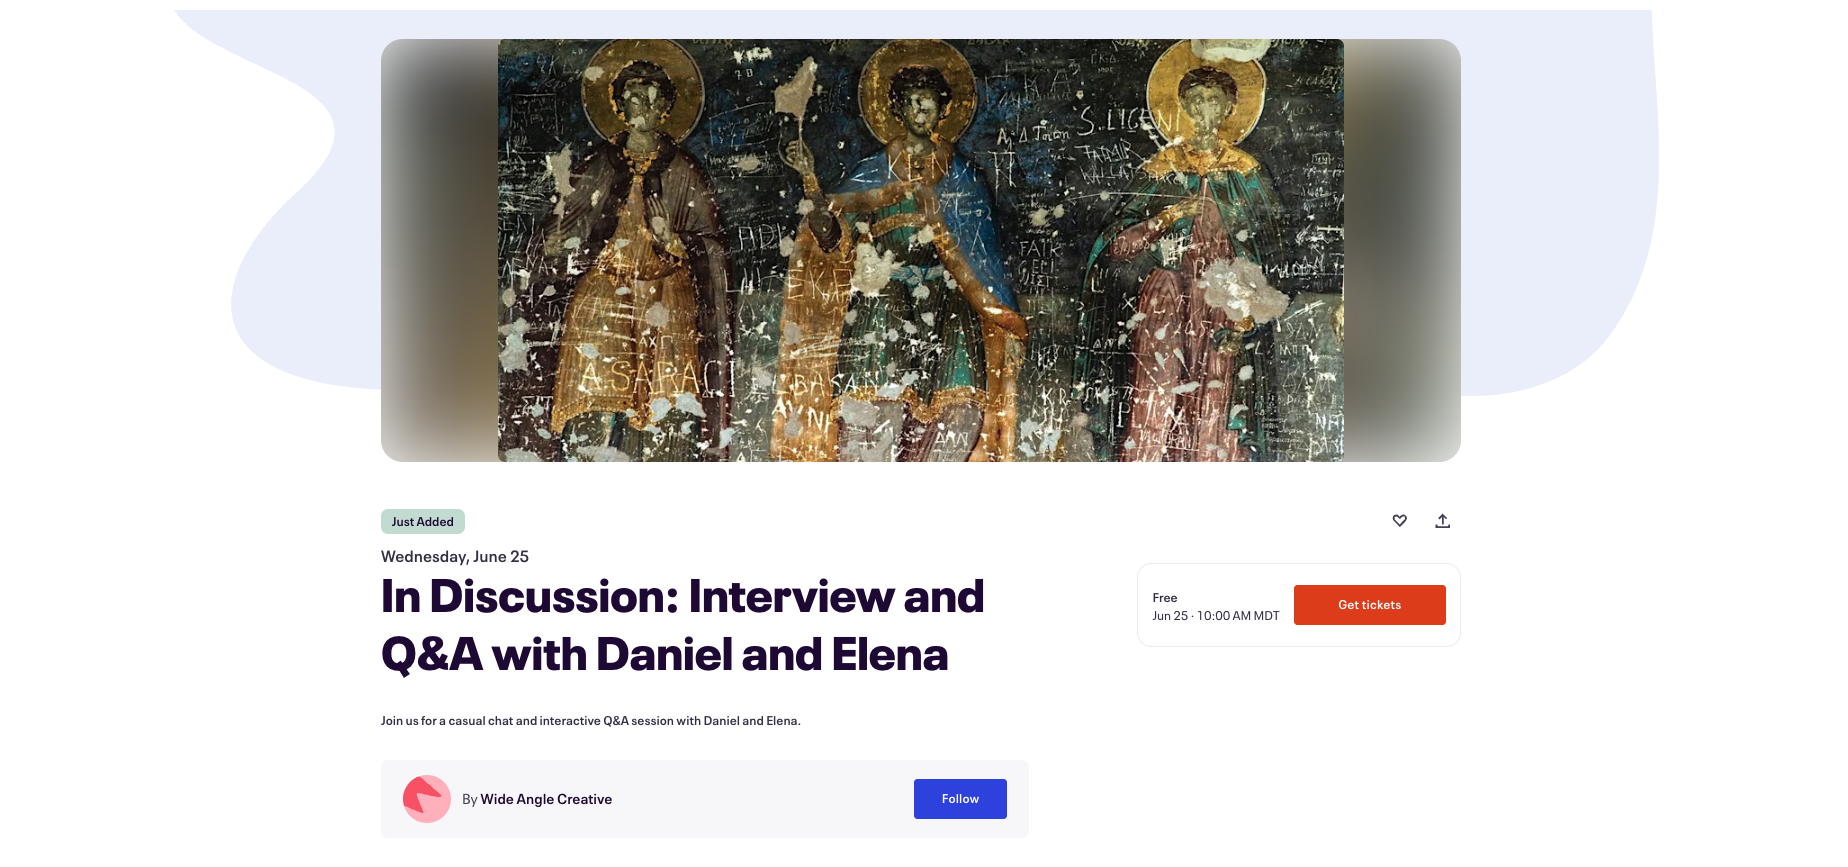Screen dimensions: 1848x867
Task: Open the Wide Angle Creative organizer profile link
Action: [546, 799]
